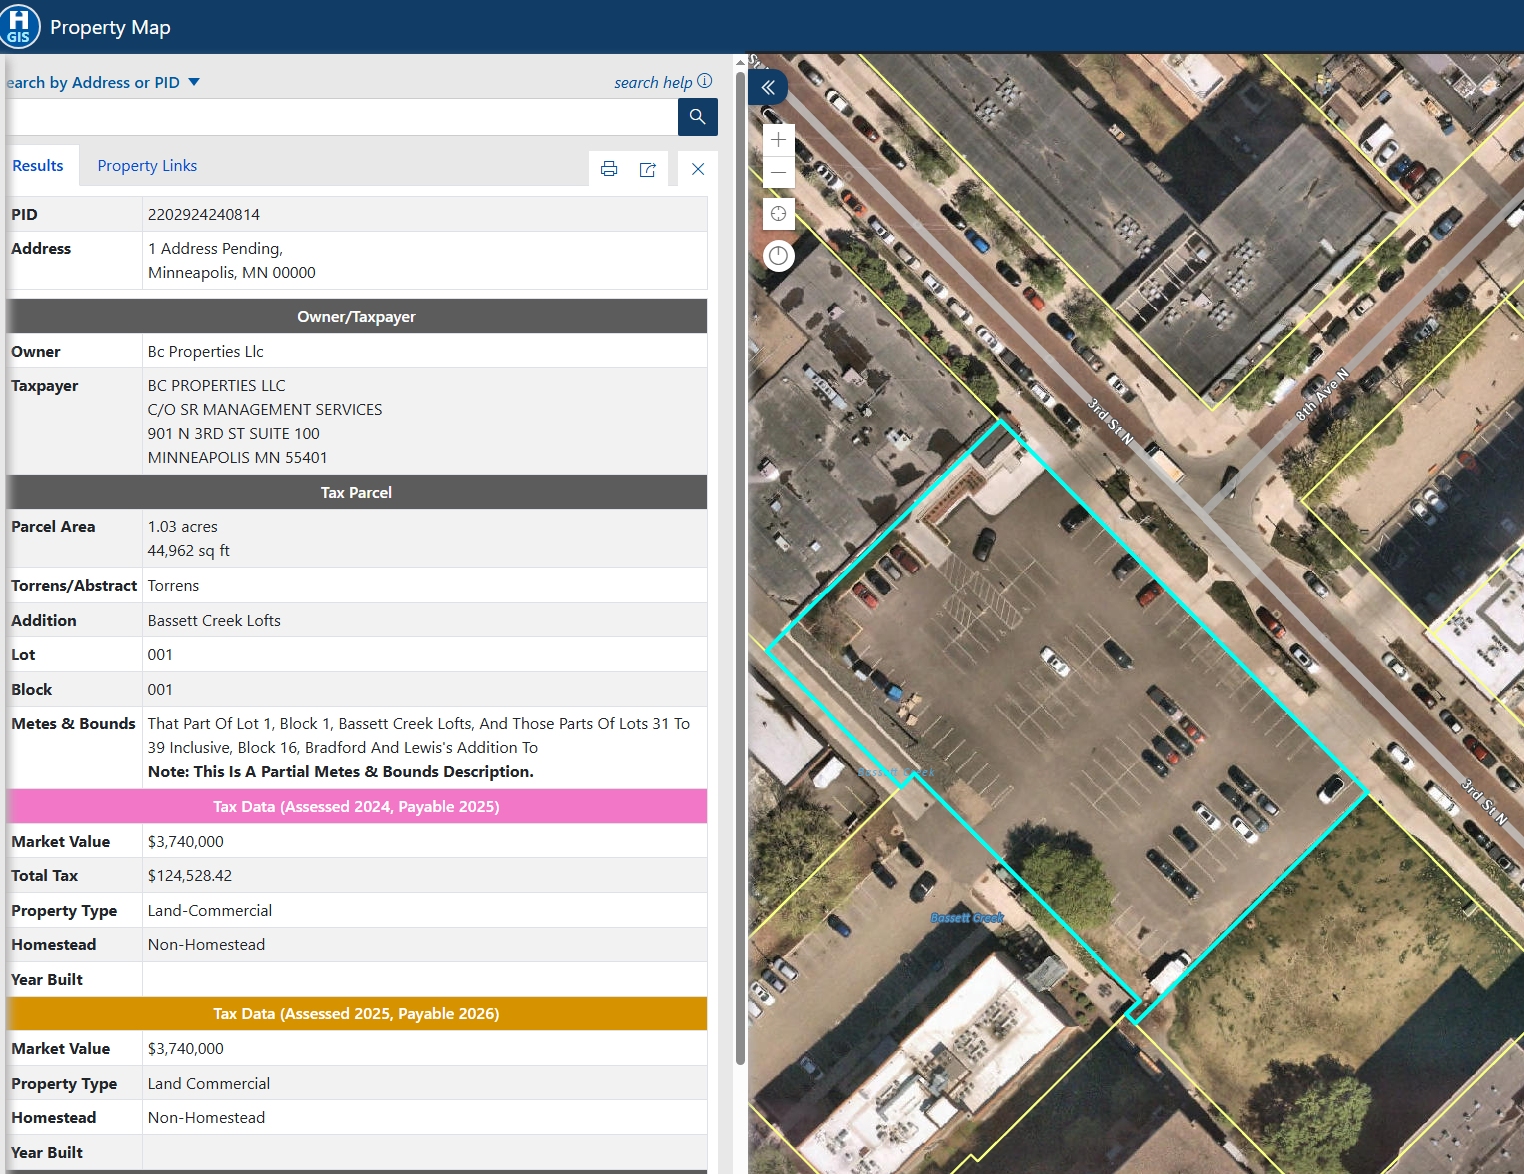This screenshot has height=1174, width=1524.
Task: Click the Bassett Creek map label
Action: pos(966,918)
